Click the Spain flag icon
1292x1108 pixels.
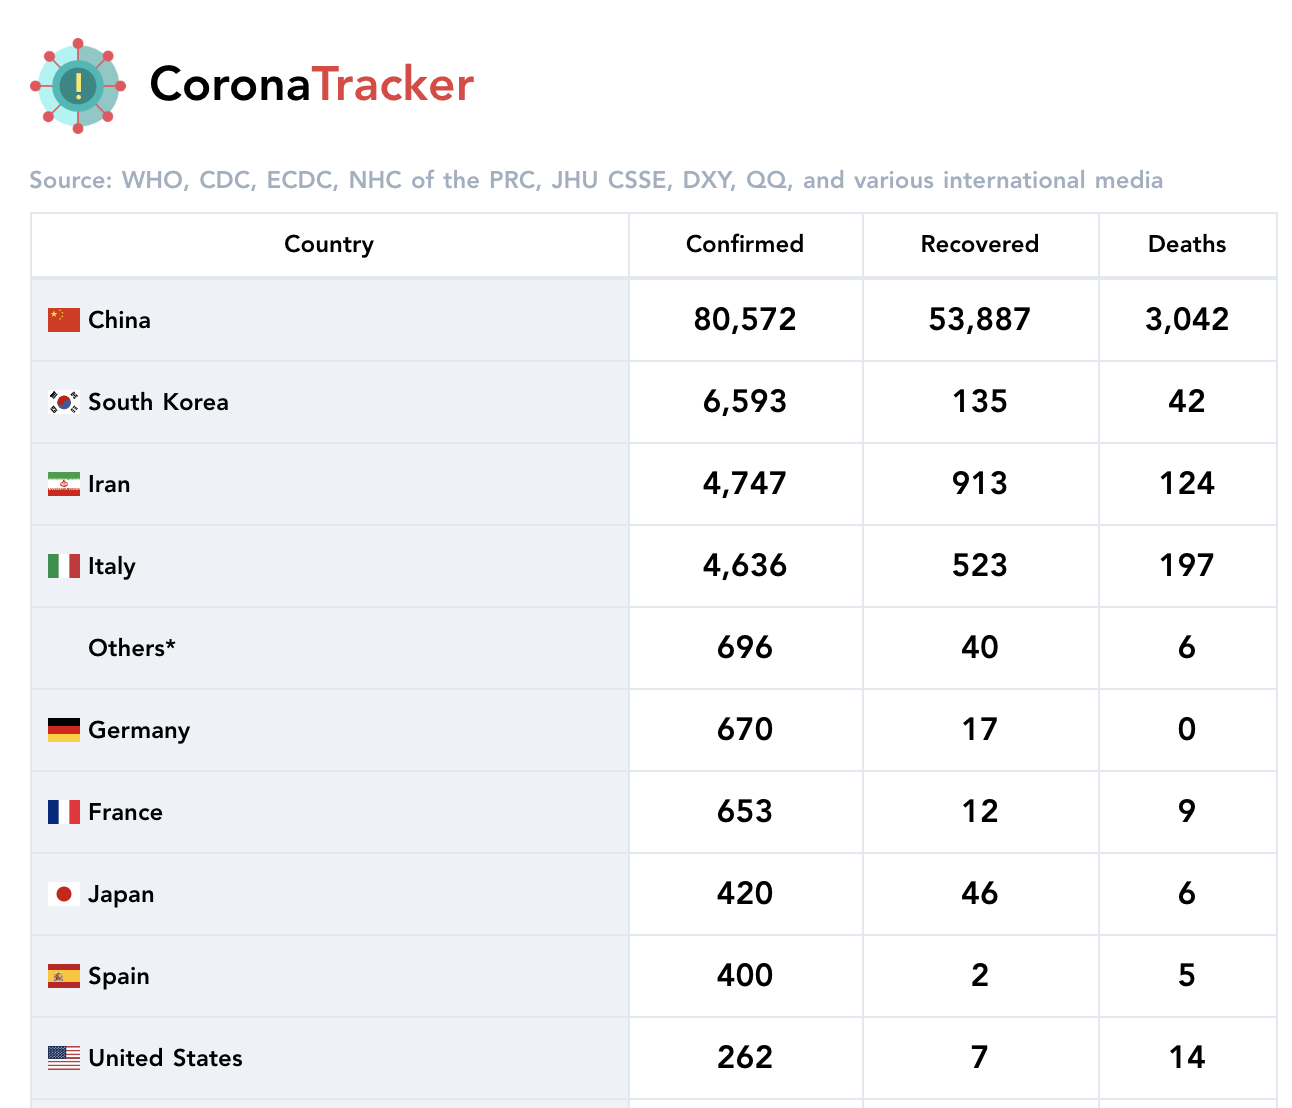(64, 976)
